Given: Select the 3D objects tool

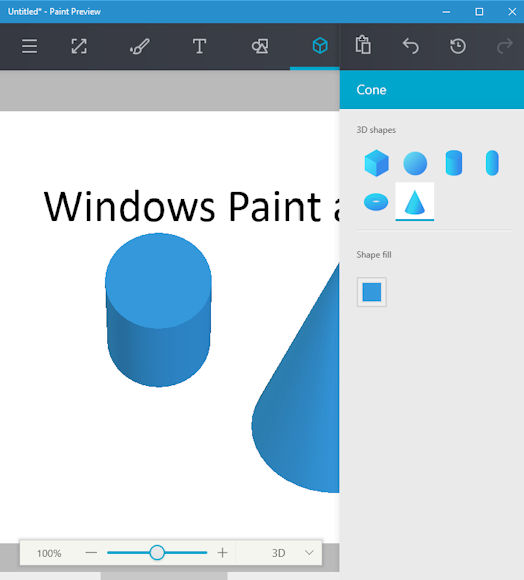Looking at the screenshot, I should pyautogui.click(x=320, y=46).
